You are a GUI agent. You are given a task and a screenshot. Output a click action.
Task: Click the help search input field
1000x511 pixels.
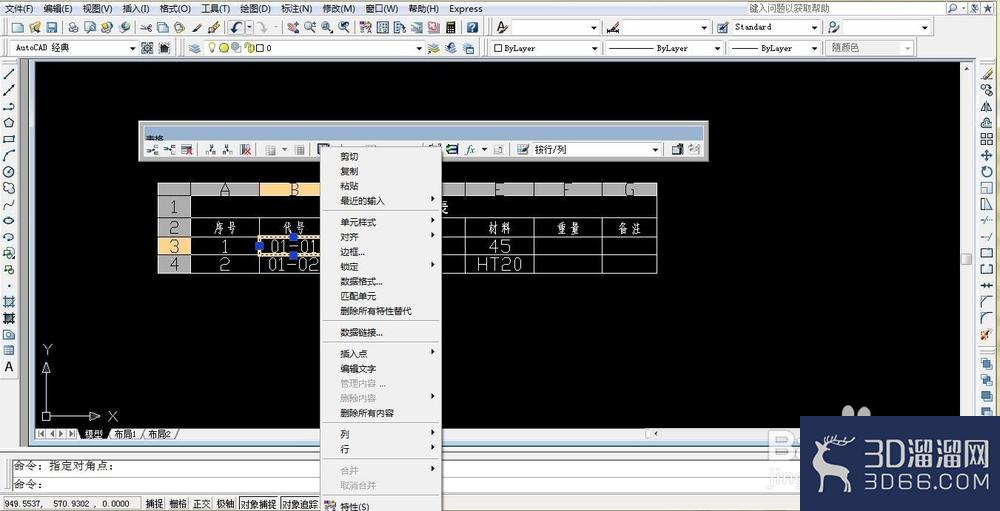pyautogui.click(x=846, y=8)
